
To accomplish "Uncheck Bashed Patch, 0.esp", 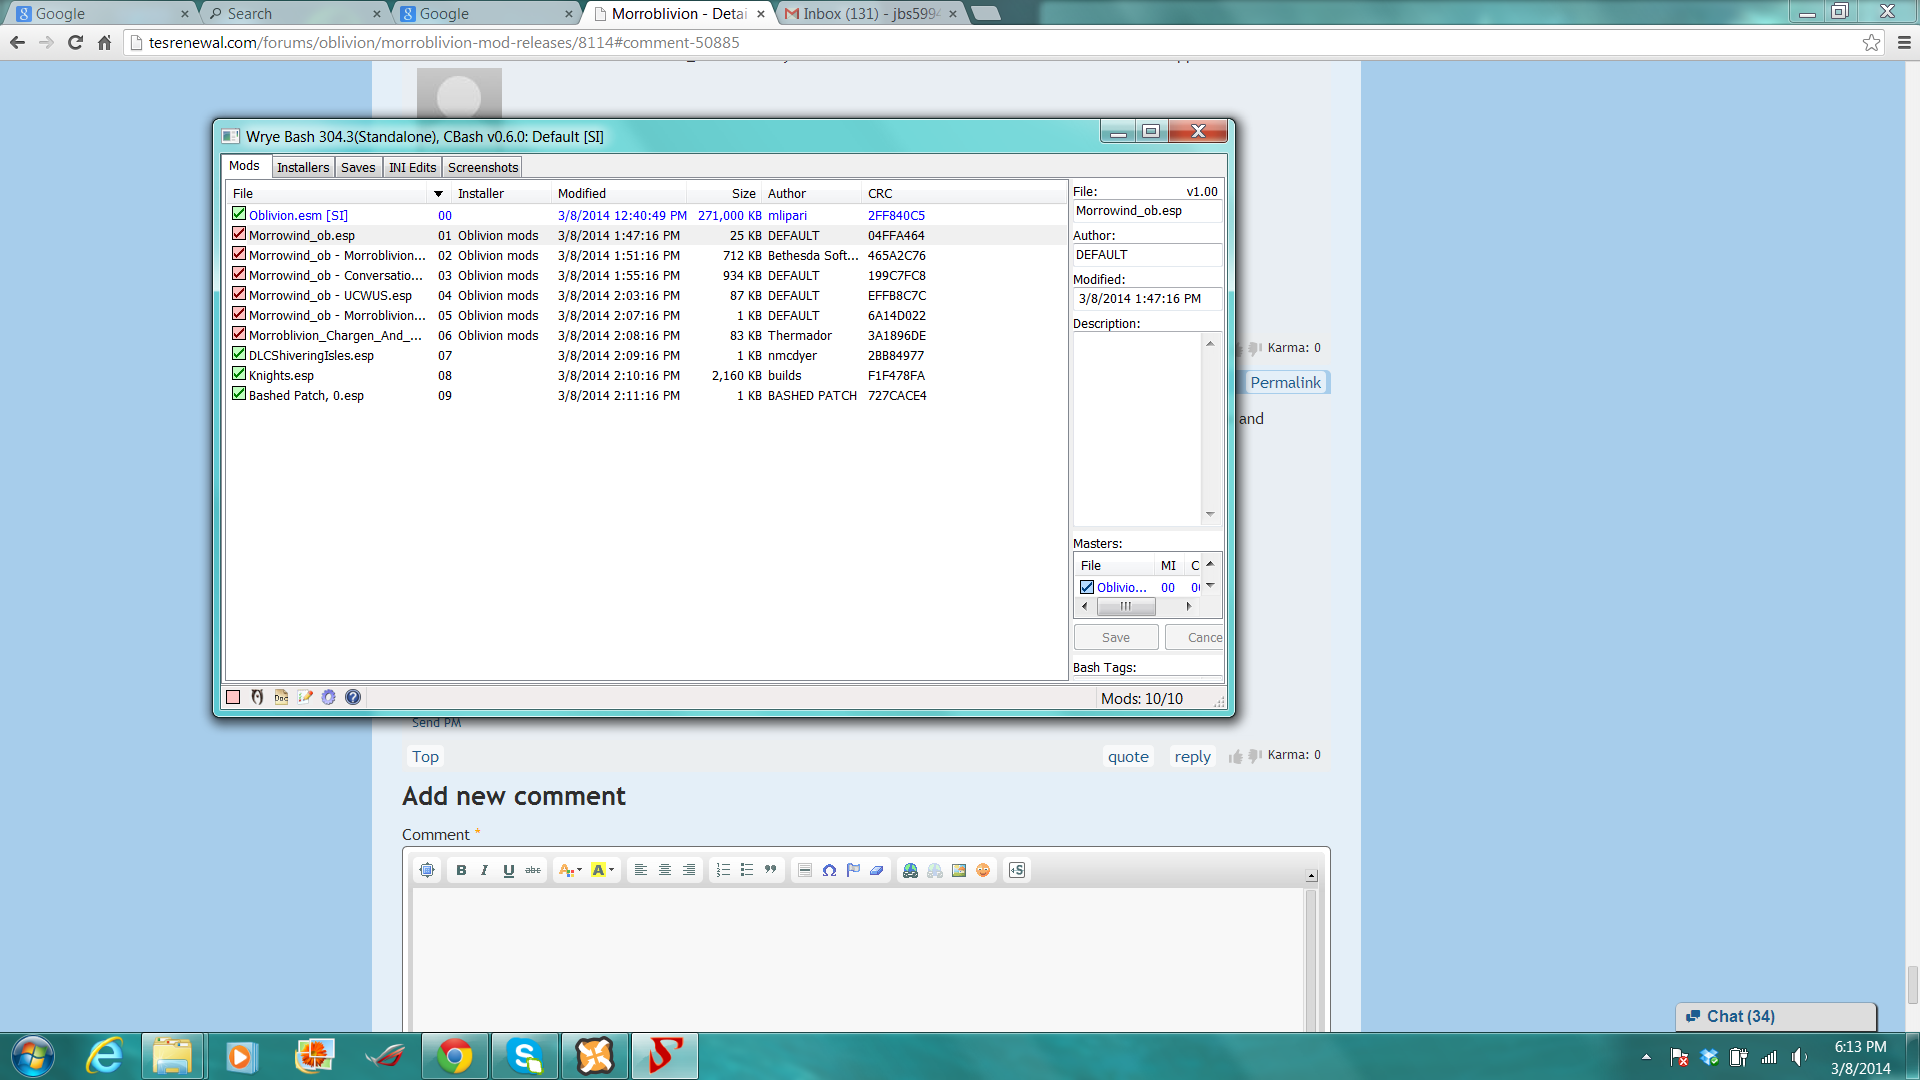I will (x=239, y=394).
